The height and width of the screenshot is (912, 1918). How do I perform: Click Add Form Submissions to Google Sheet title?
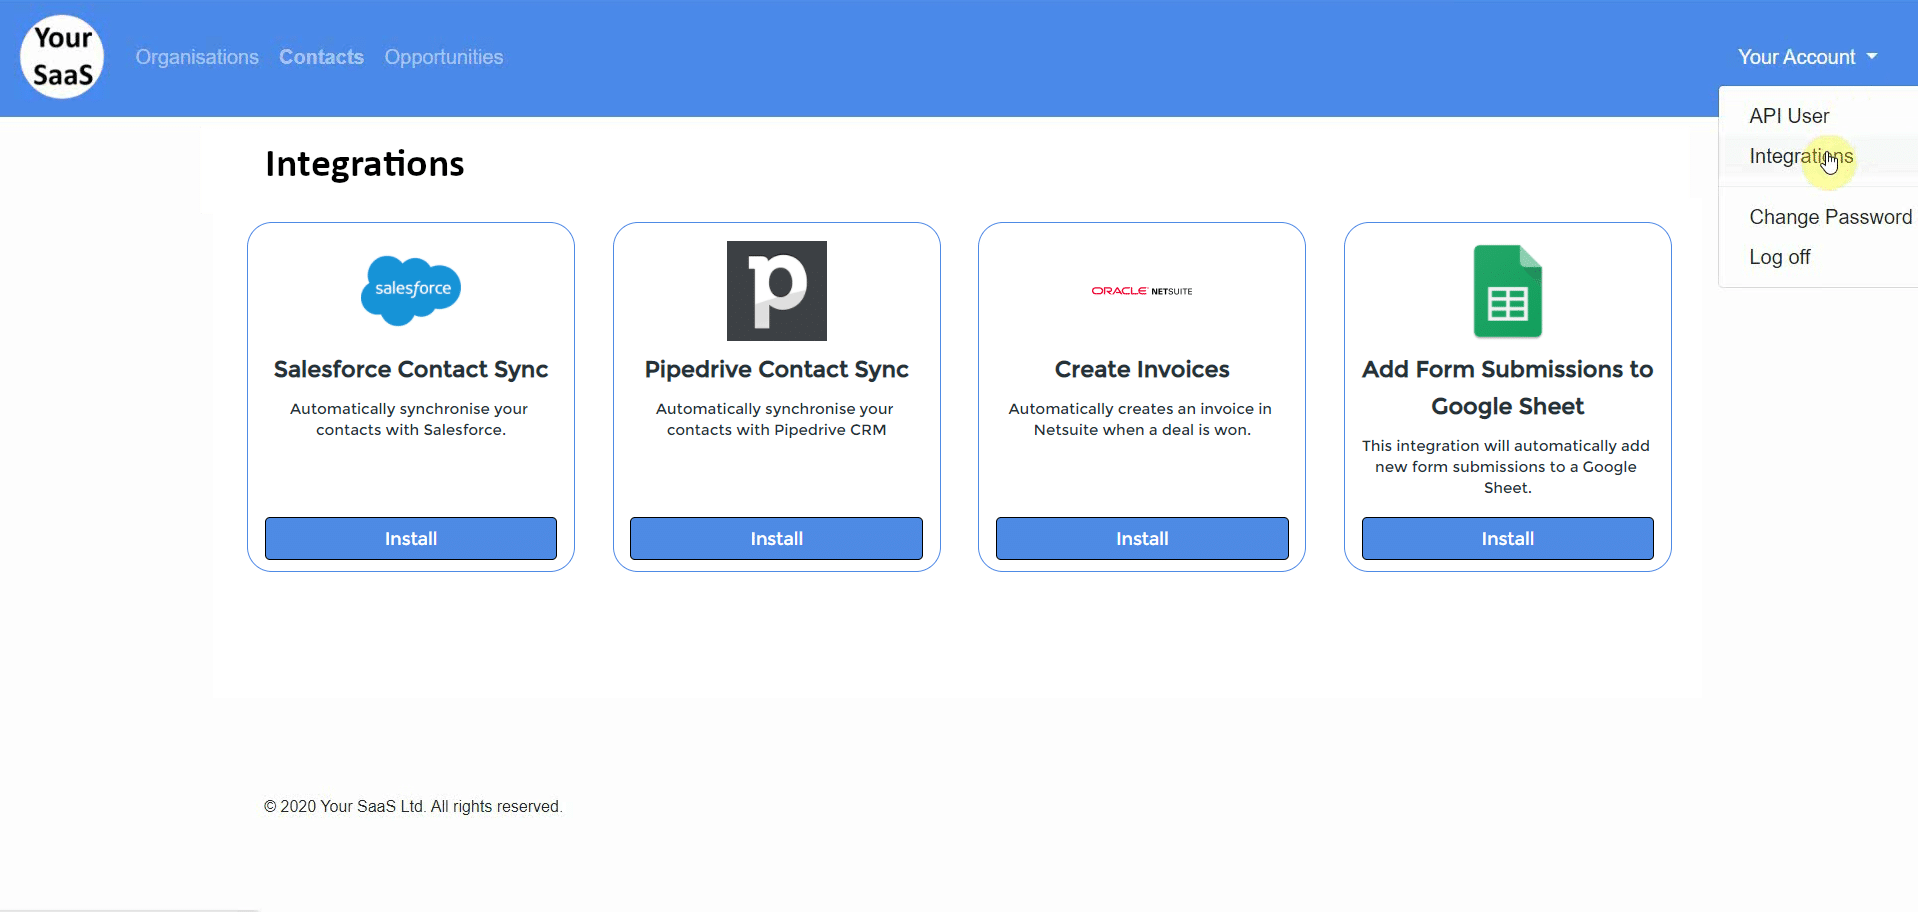click(x=1508, y=387)
